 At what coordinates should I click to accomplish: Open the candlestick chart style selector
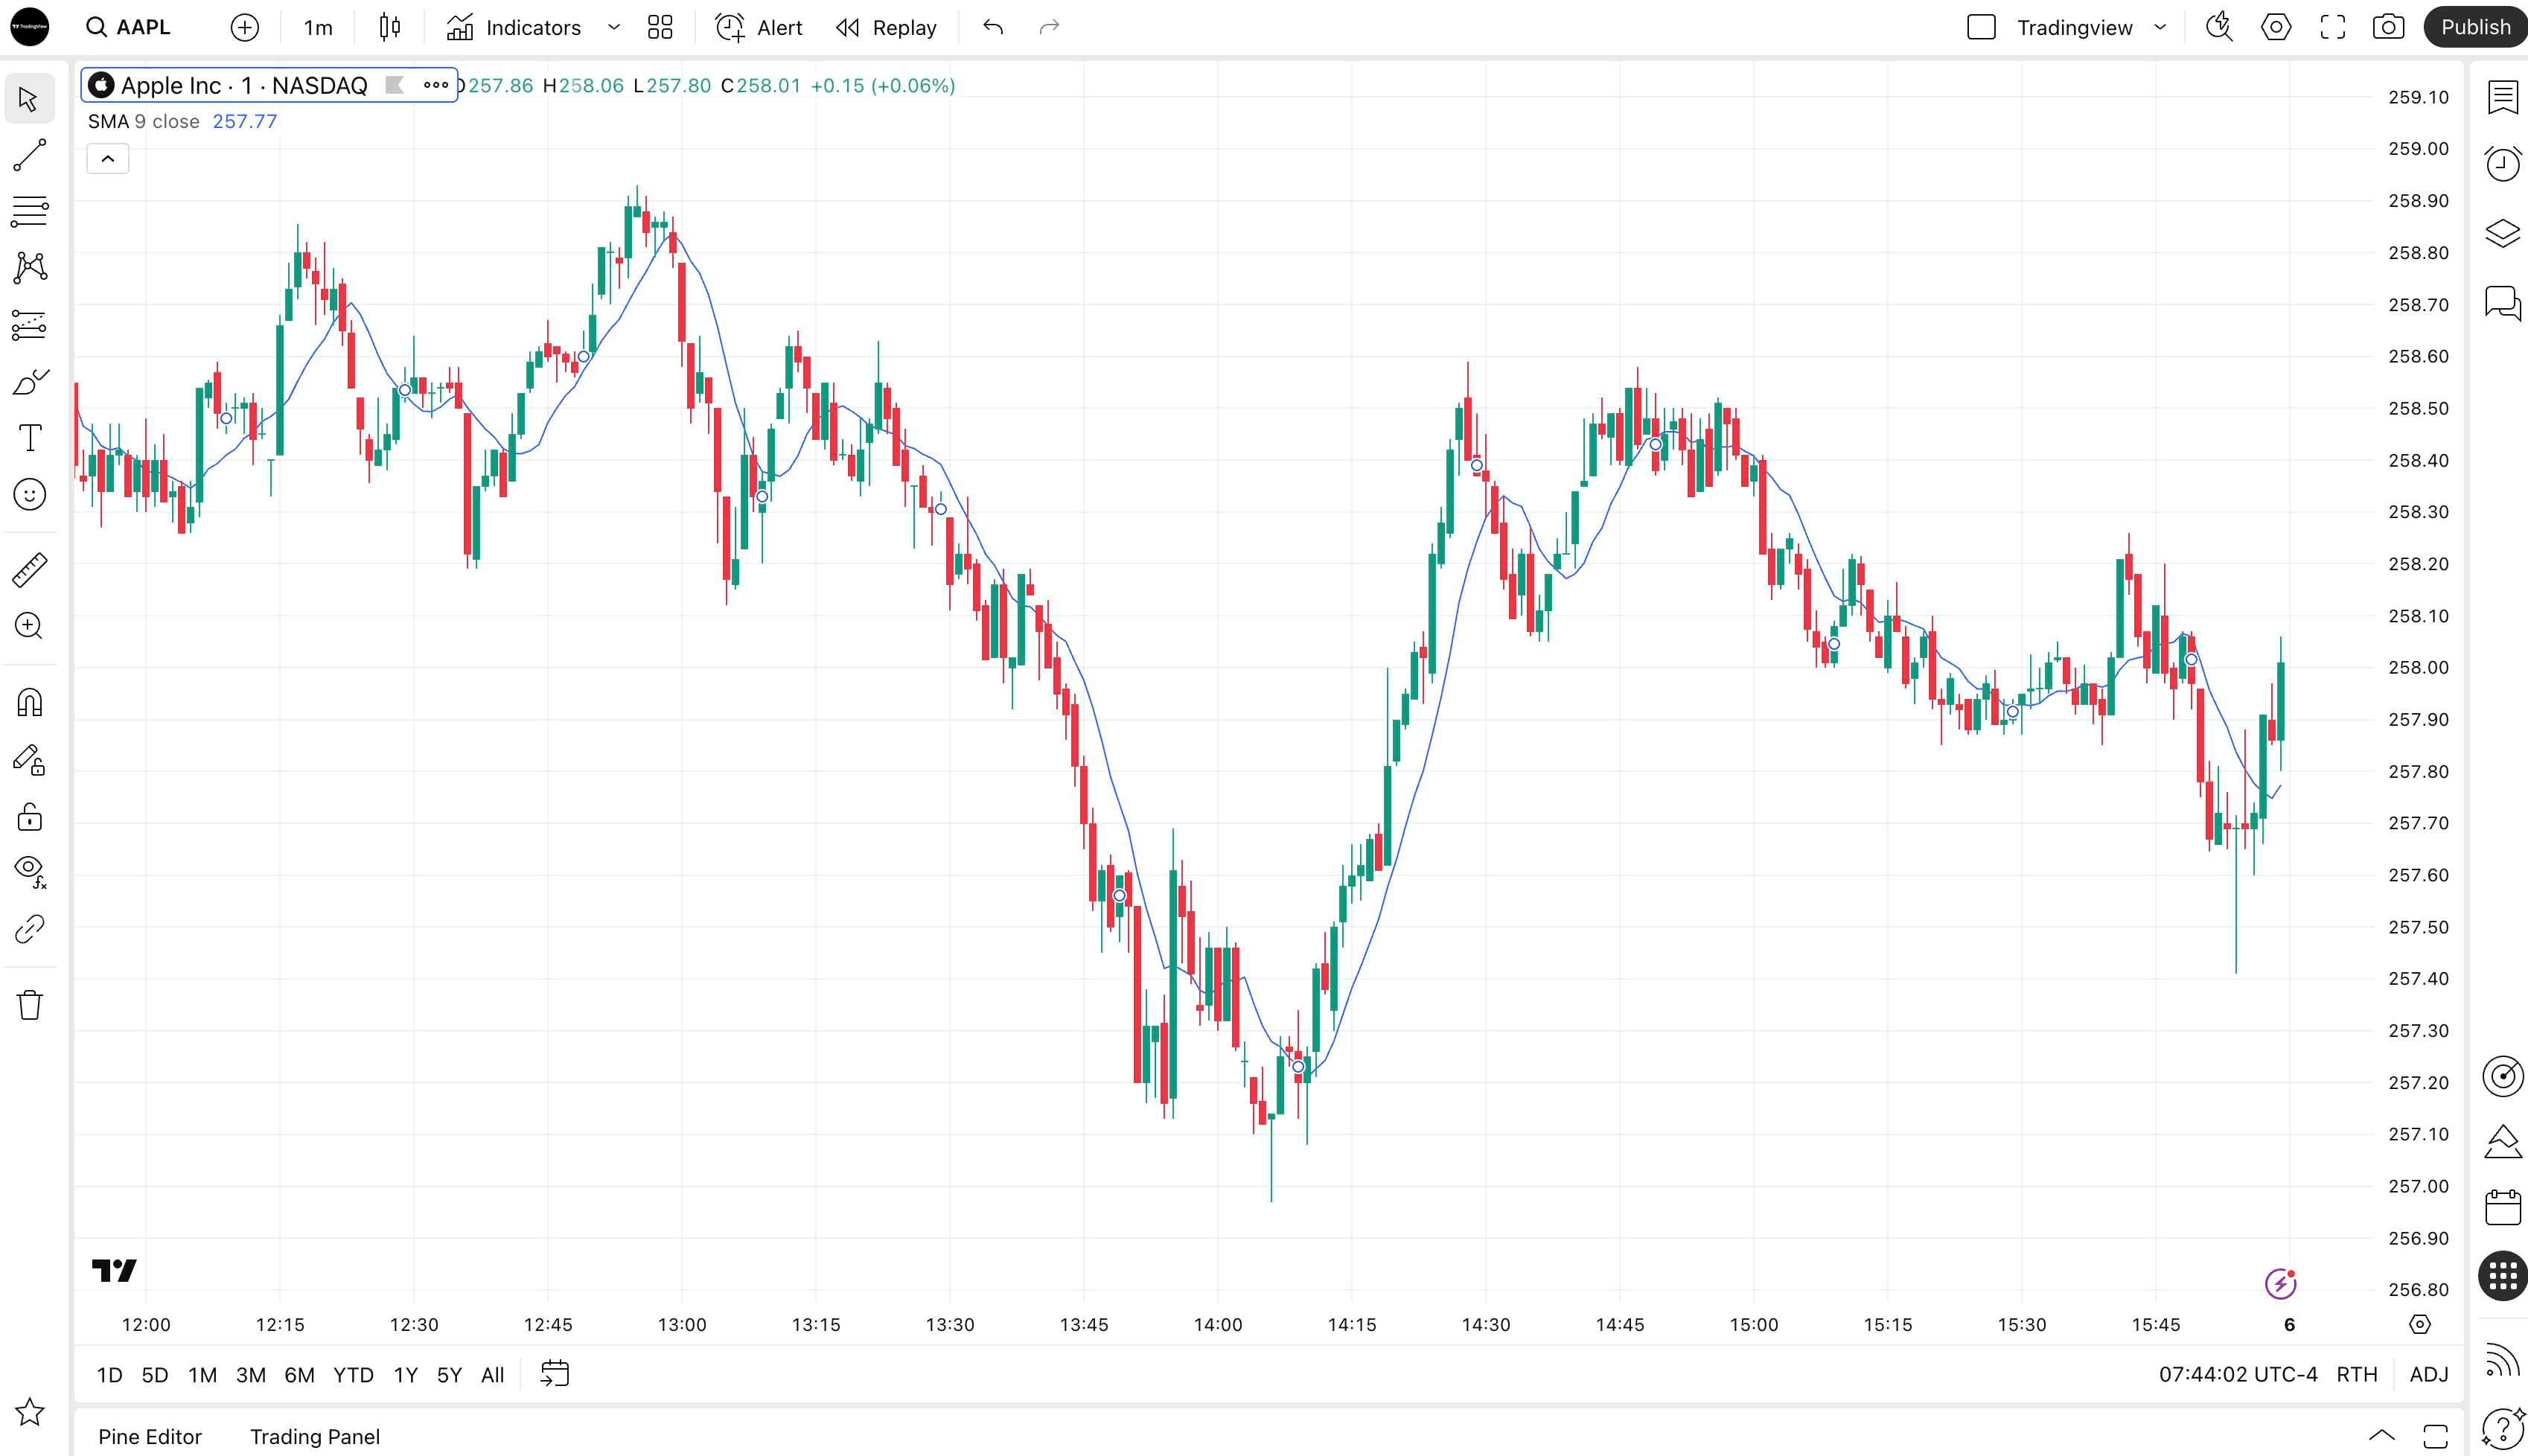(x=390, y=27)
